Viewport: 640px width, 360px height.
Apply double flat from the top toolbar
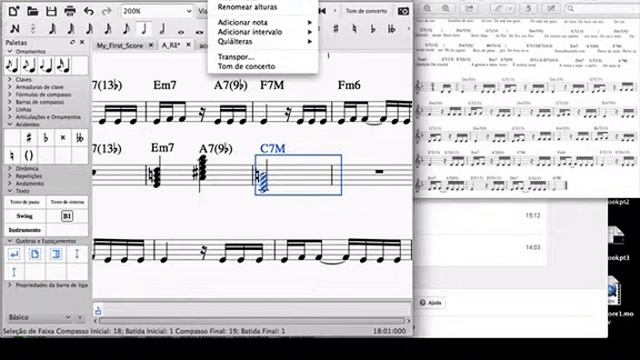coord(391,29)
